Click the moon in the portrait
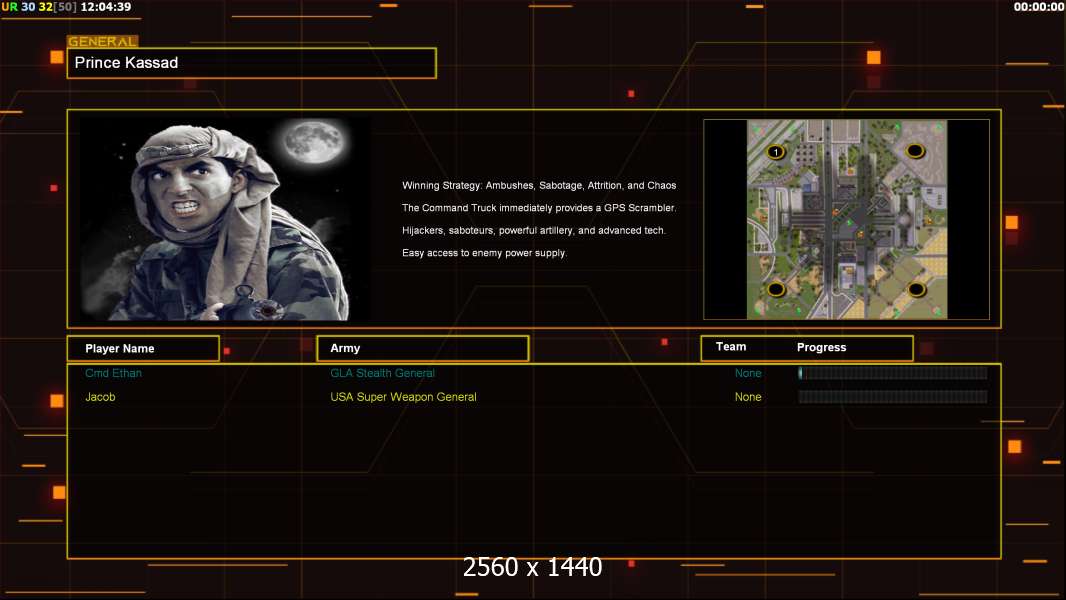The image size is (1066, 600). pyautogui.click(x=314, y=142)
